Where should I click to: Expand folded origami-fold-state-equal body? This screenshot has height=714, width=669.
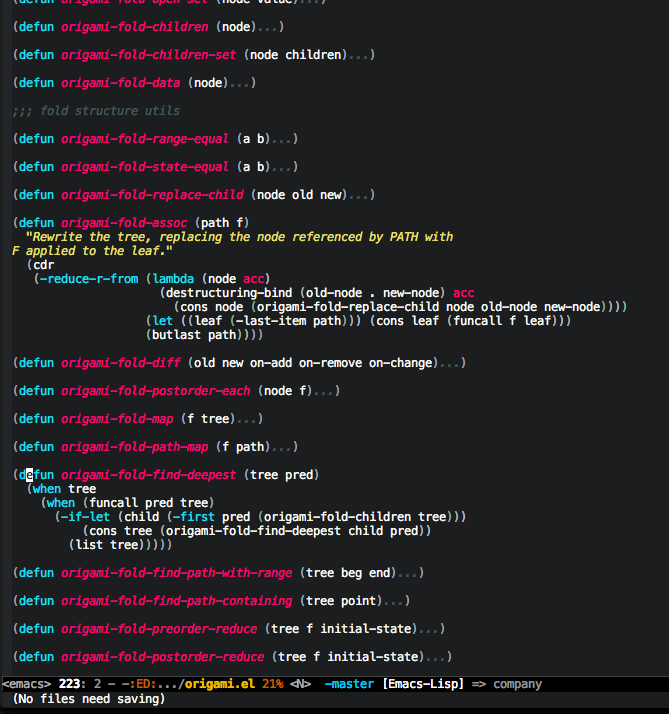pos(283,169)
